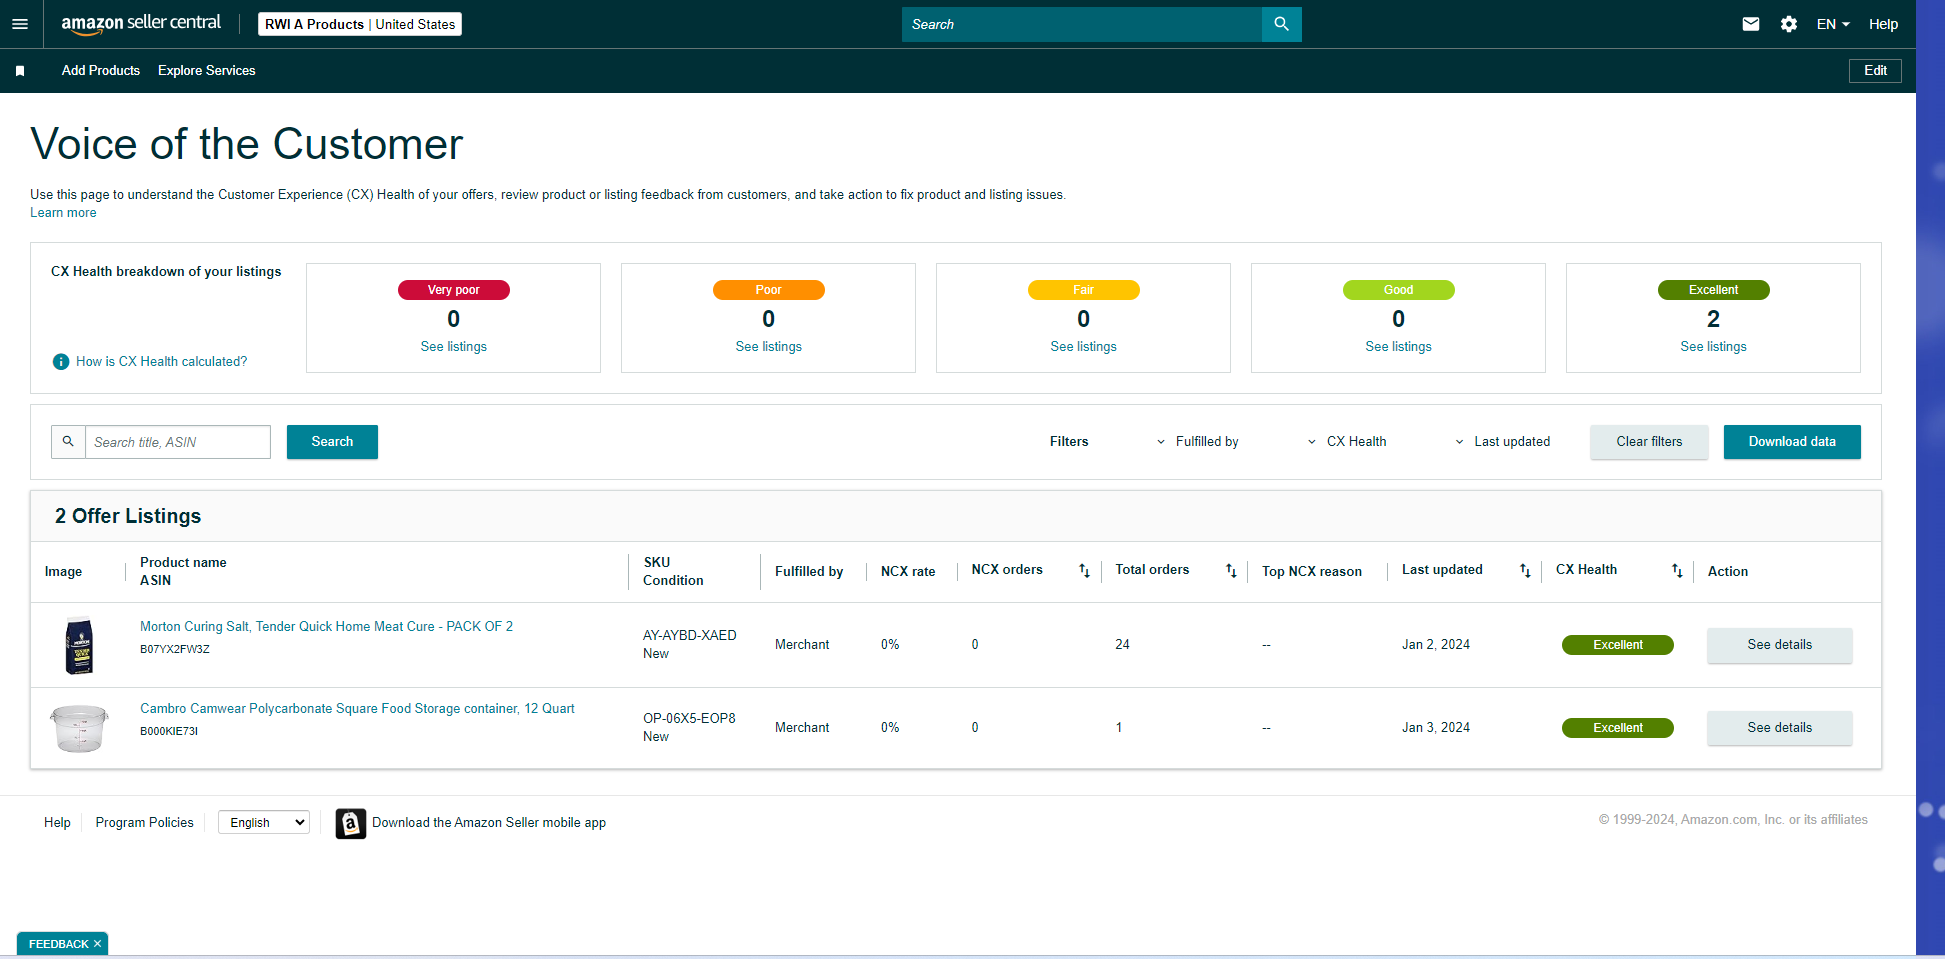The height and width of the screenshot is (959, 1945).
Task: Open the Morton Curing Salt product thumbnail
Action: 79,645
